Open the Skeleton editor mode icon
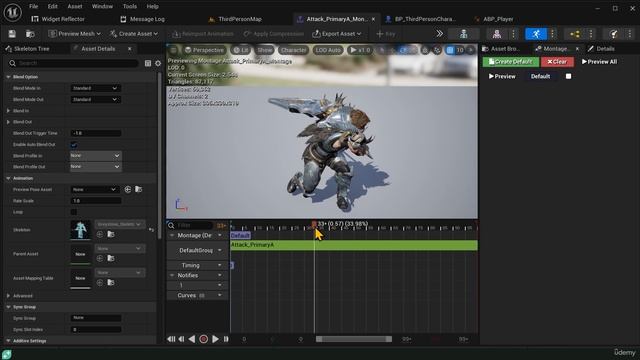The width and height of the screenshot is (640, 360). 463,34
